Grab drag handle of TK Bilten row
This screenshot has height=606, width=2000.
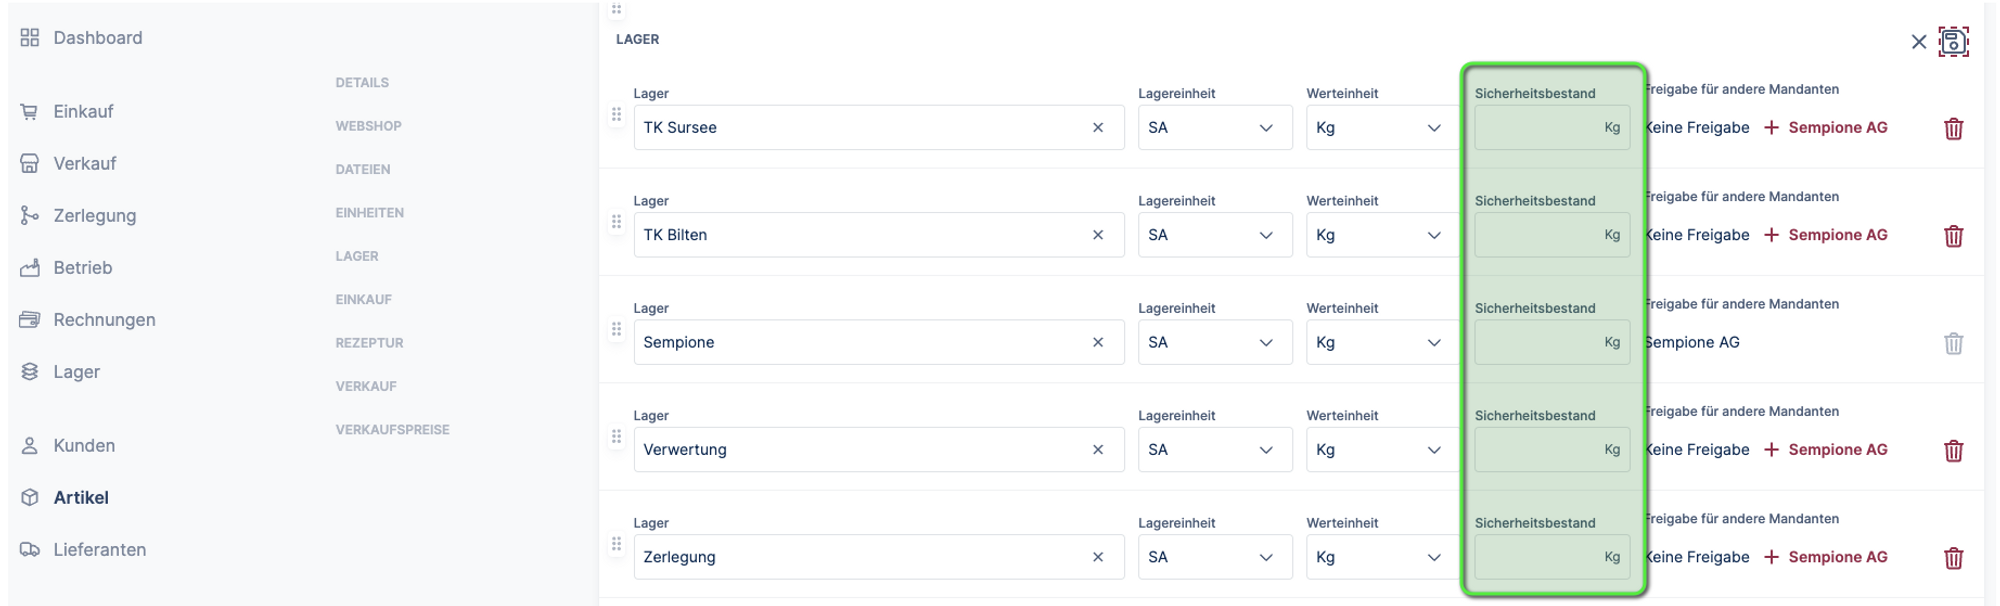[x=616, y=222]
